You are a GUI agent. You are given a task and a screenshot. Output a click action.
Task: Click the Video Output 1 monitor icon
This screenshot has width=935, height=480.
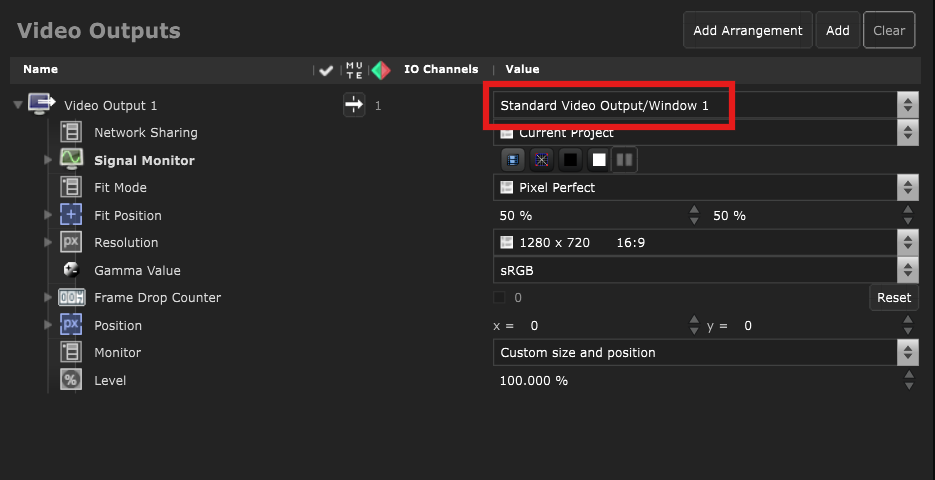coord(42,105)
